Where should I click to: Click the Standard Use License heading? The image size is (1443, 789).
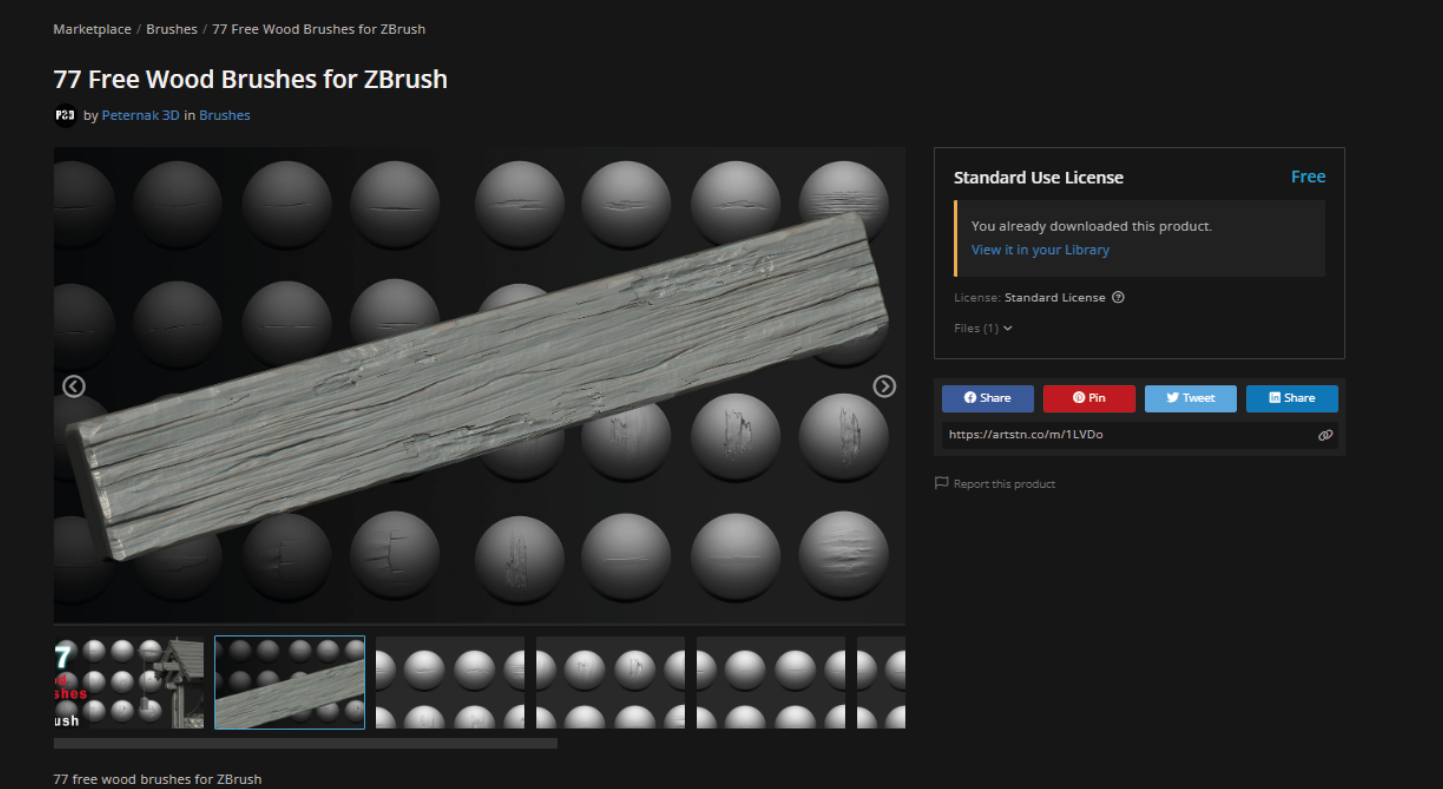[1039, 178]
